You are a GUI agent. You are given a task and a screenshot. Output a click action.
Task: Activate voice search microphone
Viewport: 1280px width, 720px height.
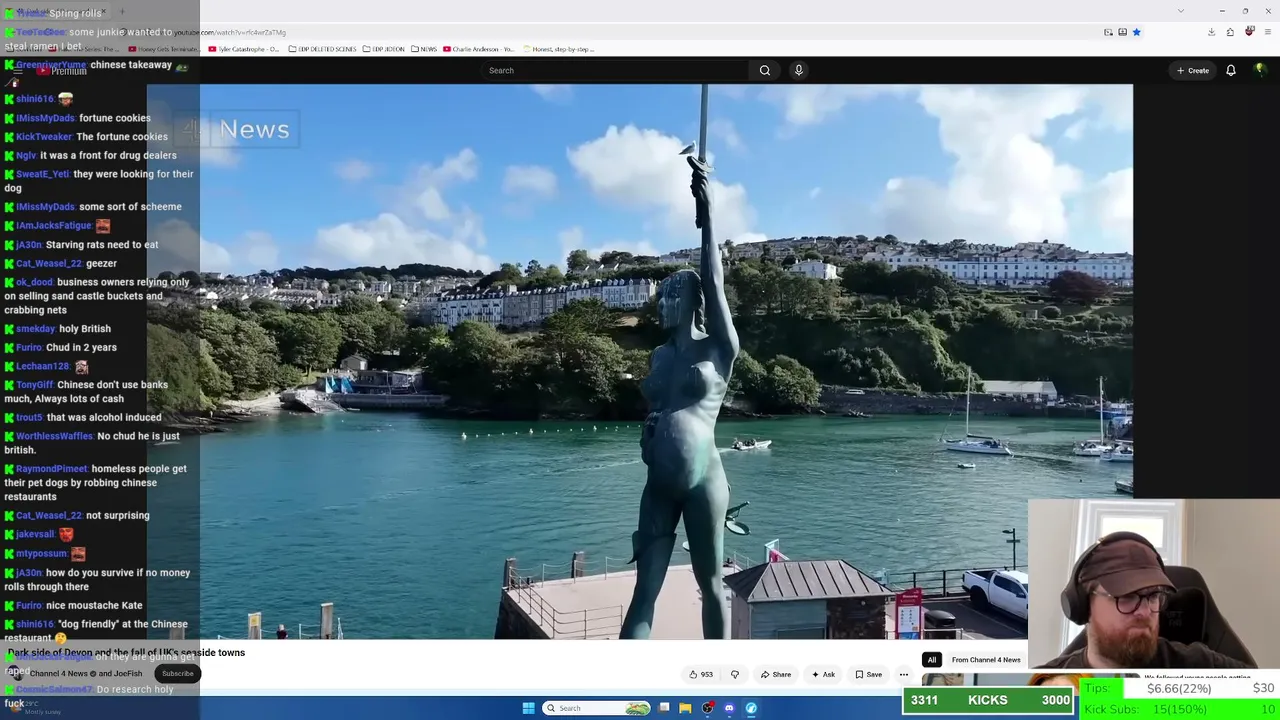(798, 70)
